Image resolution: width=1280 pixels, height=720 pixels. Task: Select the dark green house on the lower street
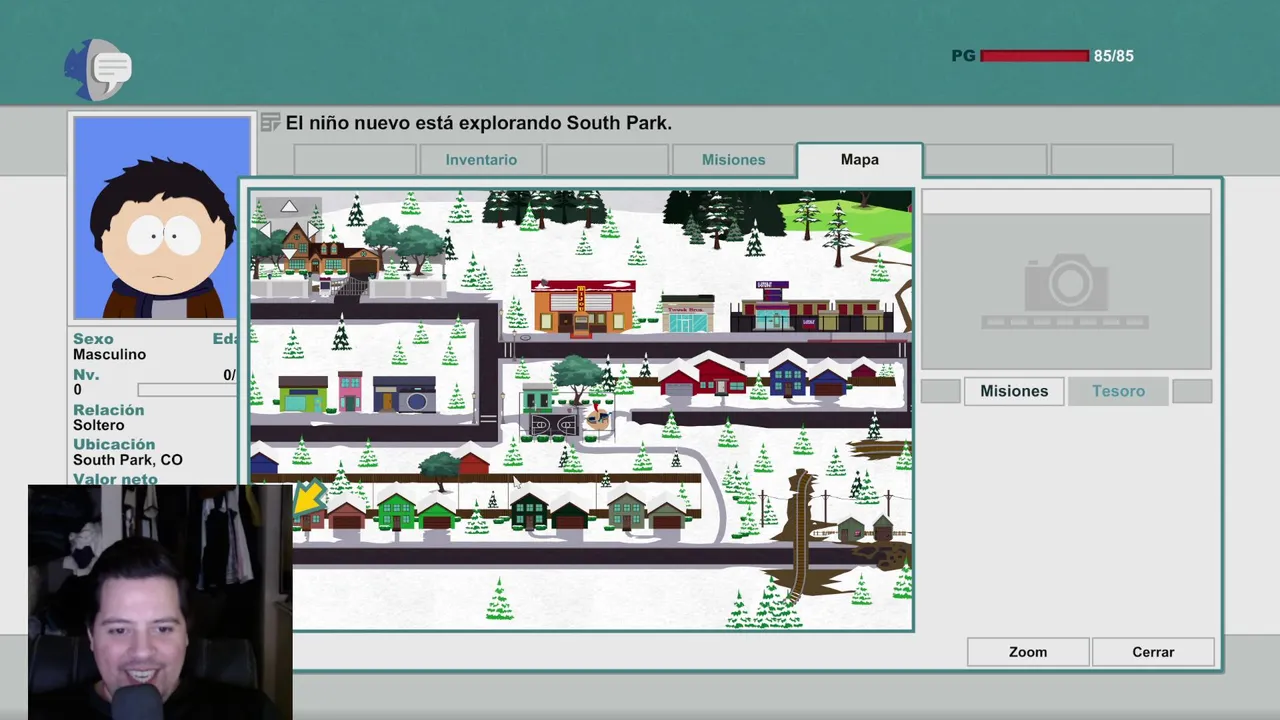[529, 510]
